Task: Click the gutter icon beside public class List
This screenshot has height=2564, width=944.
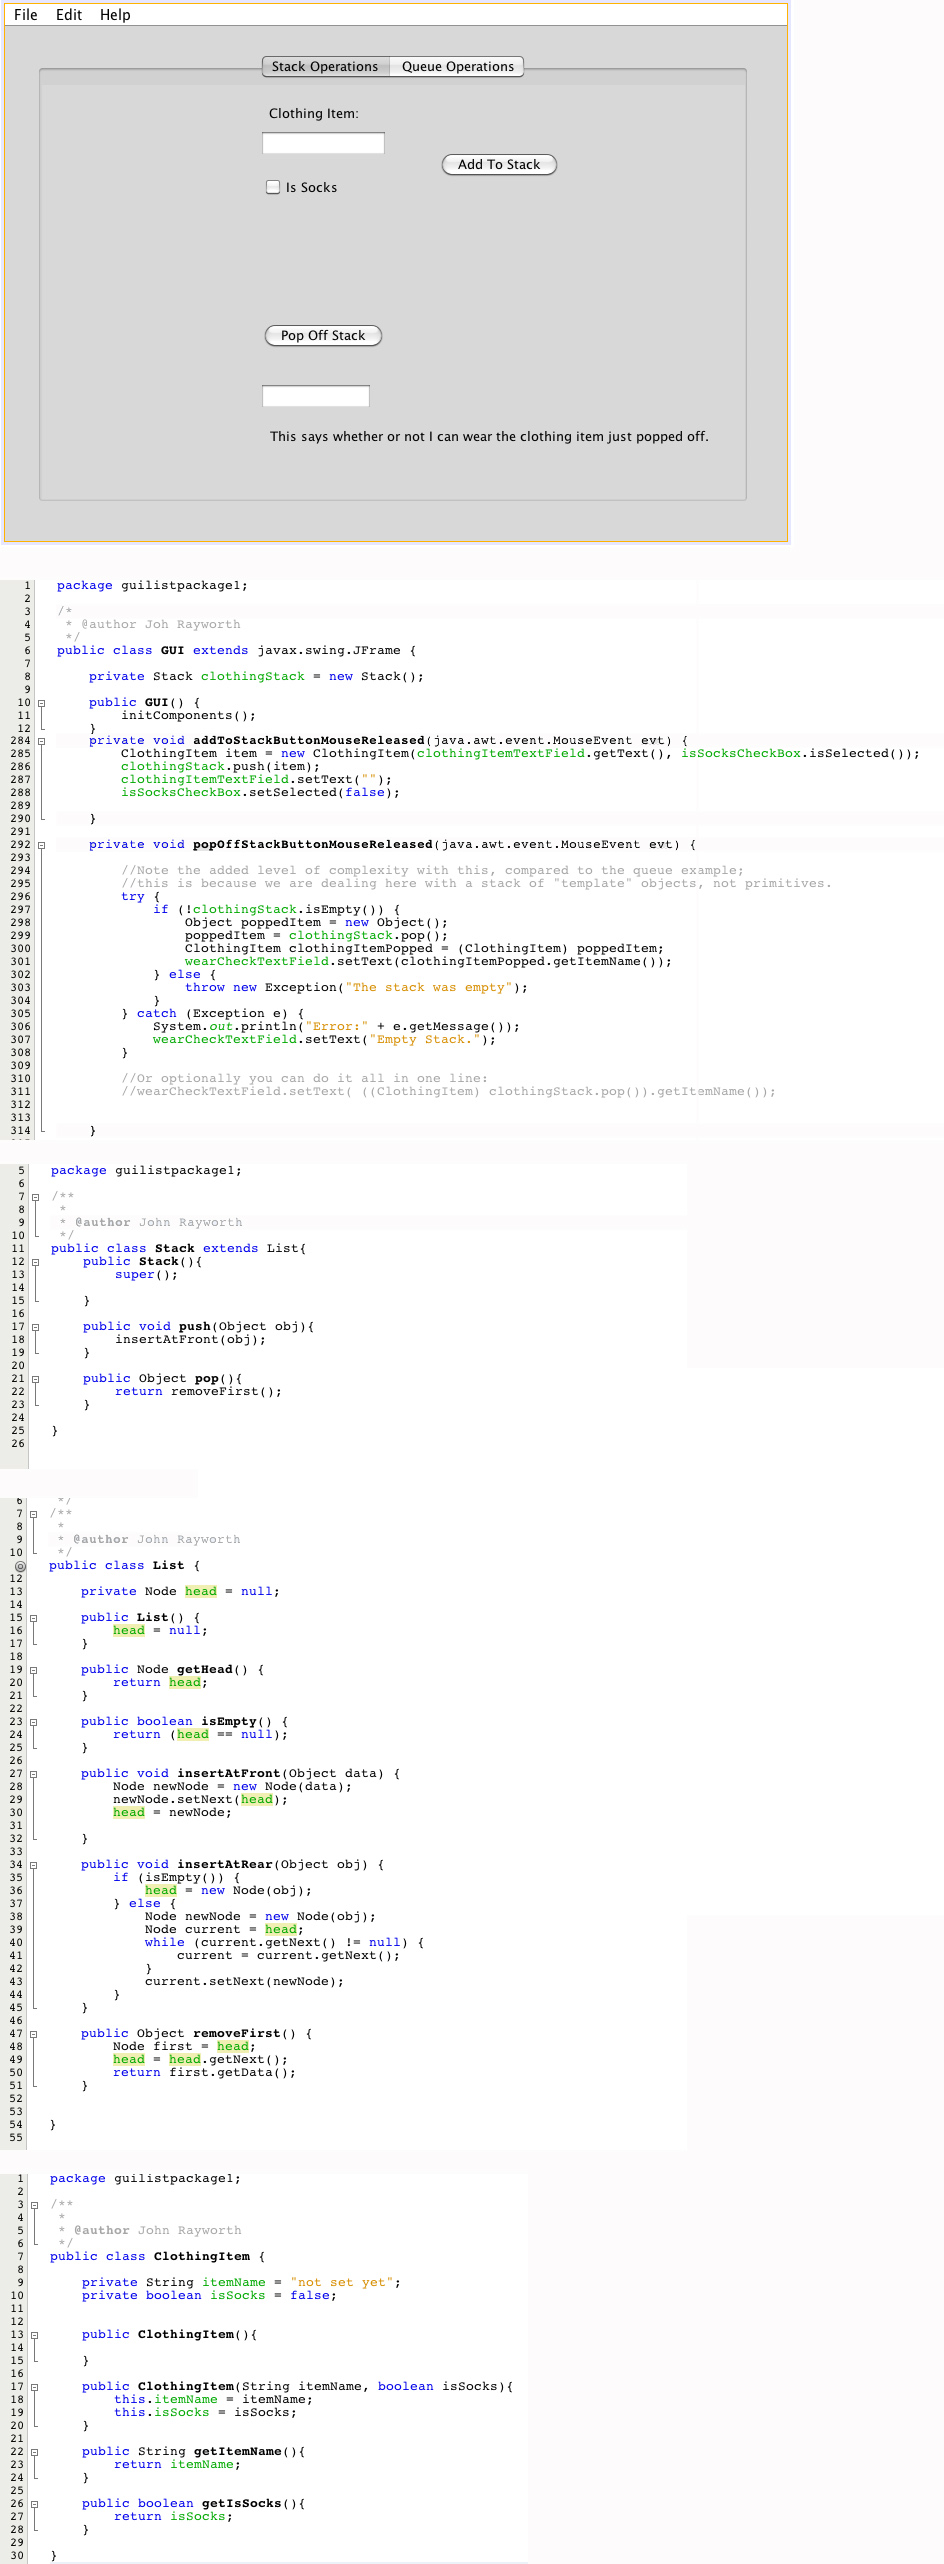Action: pyautogui.click(x=19, y=1566)
